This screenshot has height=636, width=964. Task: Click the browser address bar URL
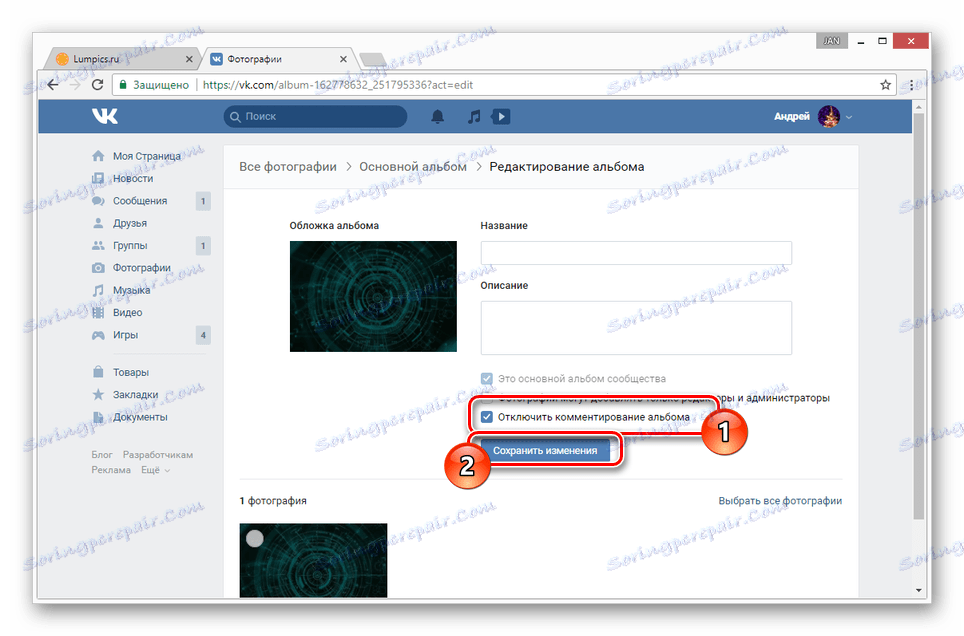(x=338, y=85)
